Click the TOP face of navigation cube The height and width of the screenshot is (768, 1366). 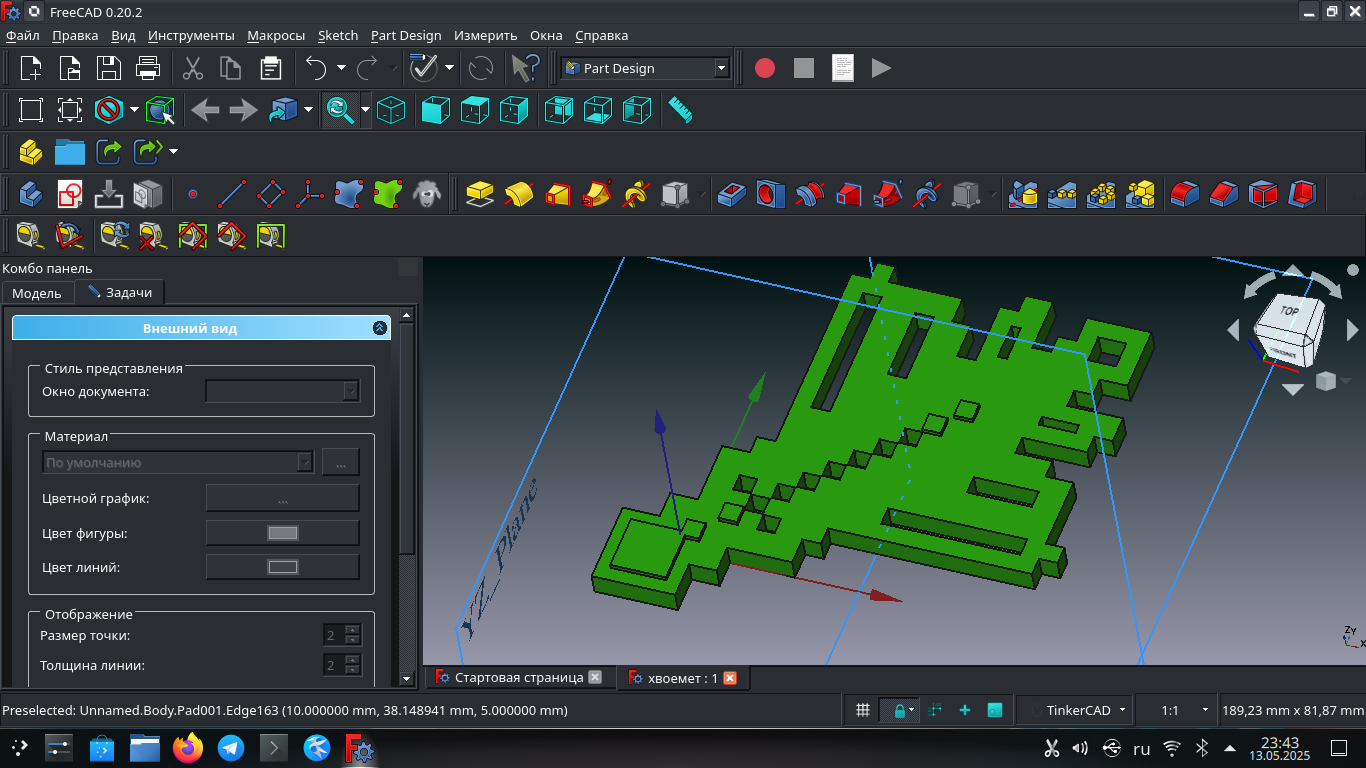1289,312
